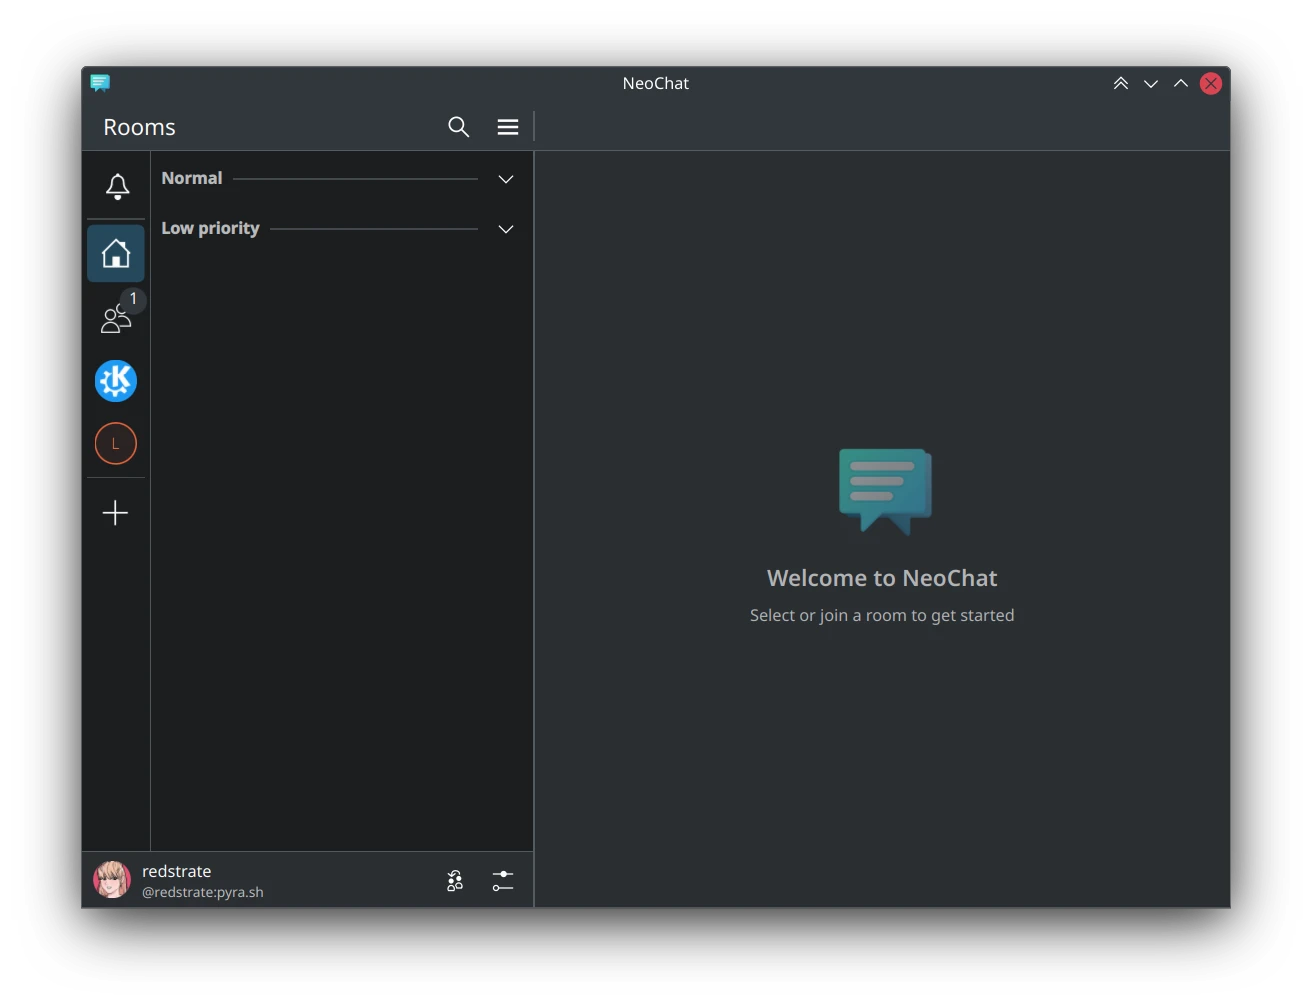Click the @redstrate:pyra.sh user ID
The height and width of the screenshot is (1006, 1314).
203,892
